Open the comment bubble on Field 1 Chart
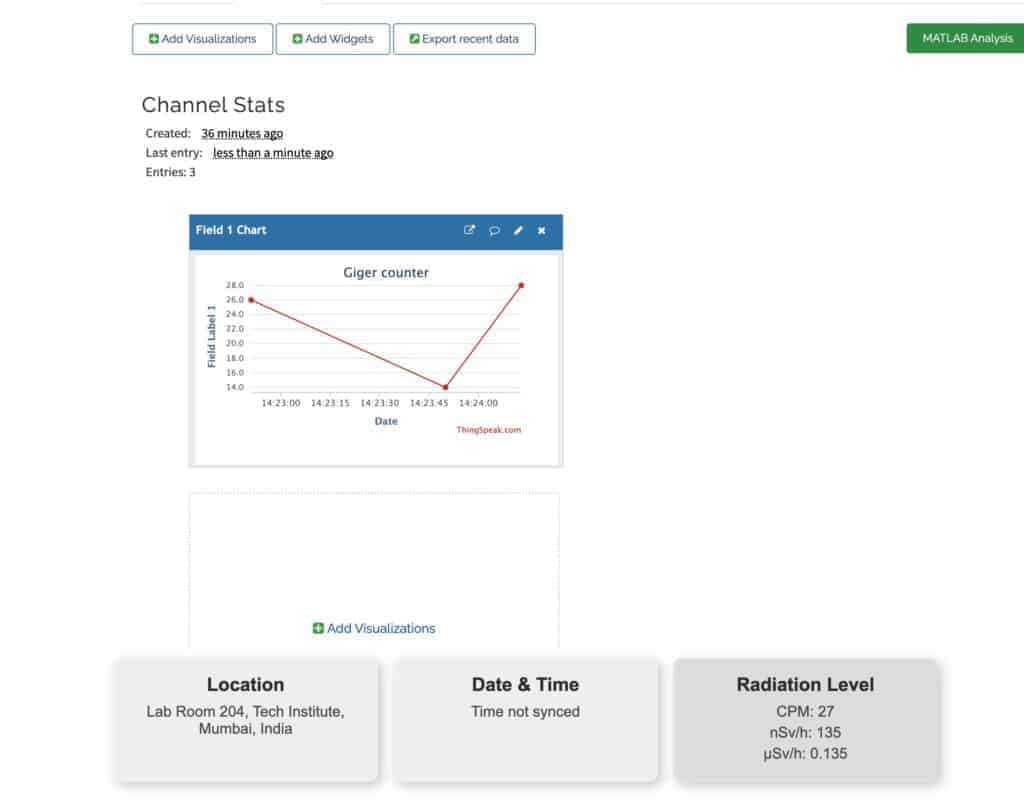The height and width of the screenshot is (800, 1024). pyautogui.click(x=494, y=230)
